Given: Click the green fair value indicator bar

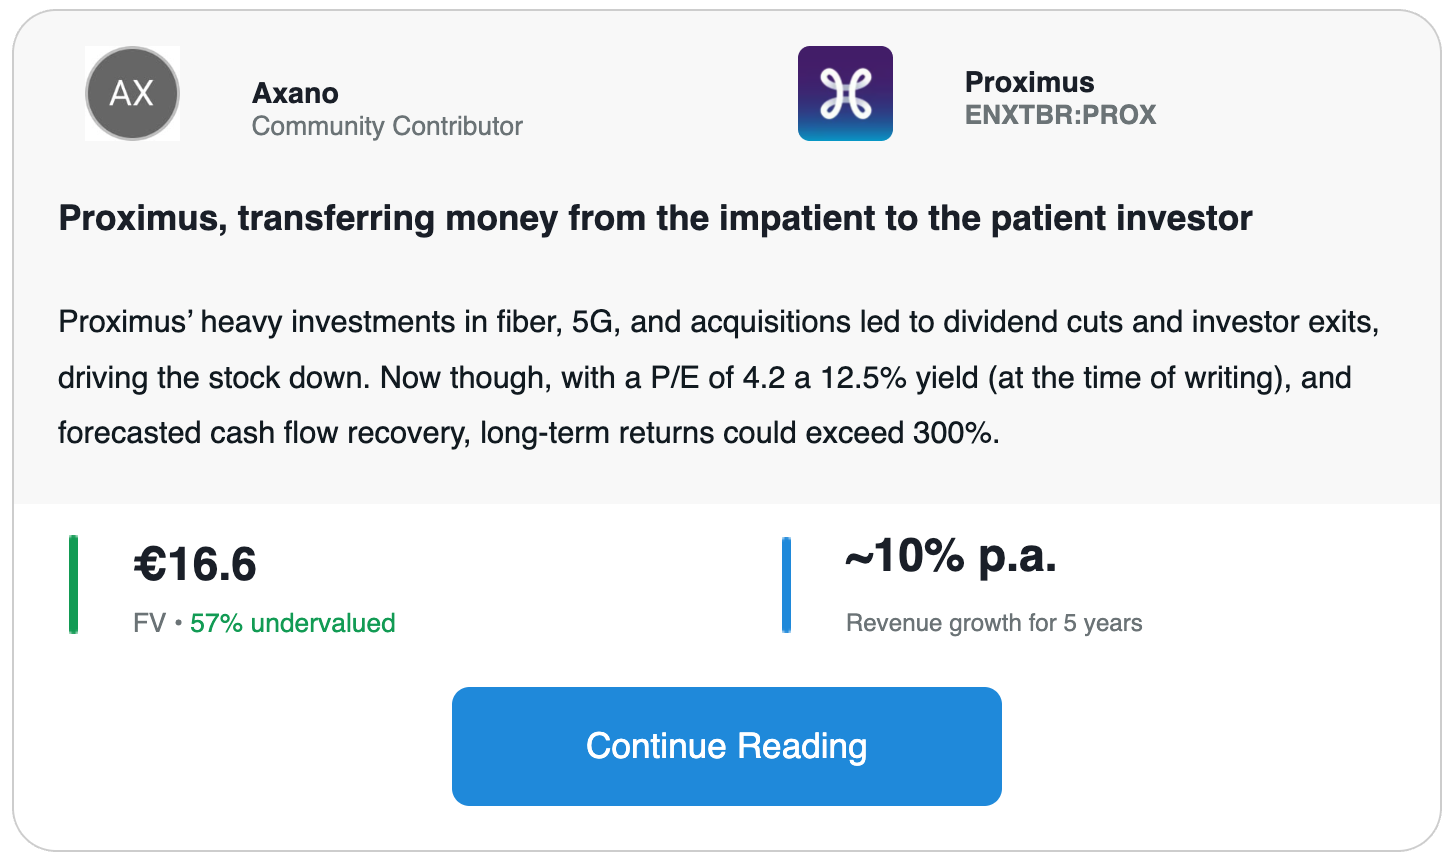Looking at the screenshot, I should [73, 585].
